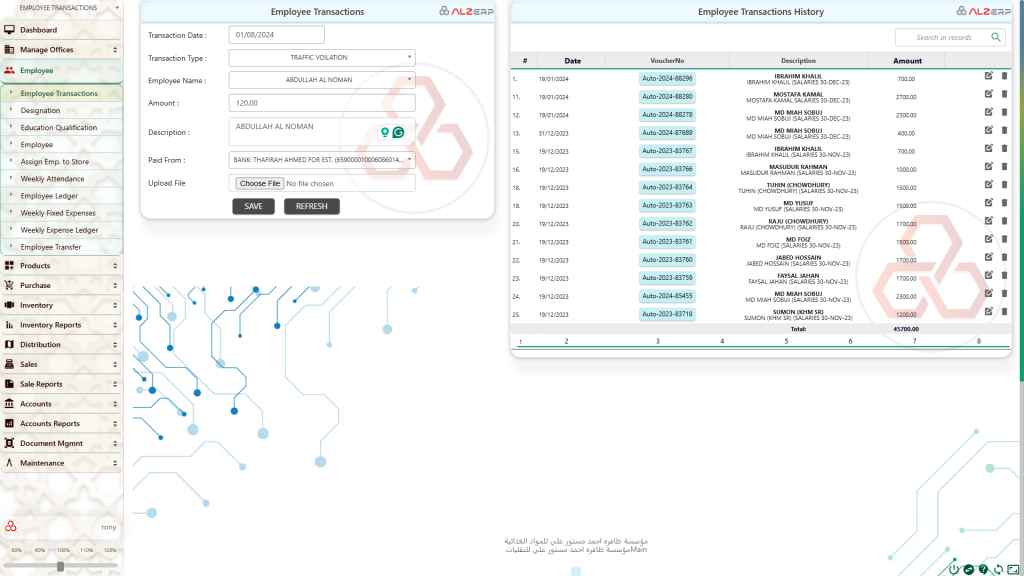This screenshot has height=576, width=1024.
Task: Click the sync refresh arrows icon
Action: tap(998, 569)
